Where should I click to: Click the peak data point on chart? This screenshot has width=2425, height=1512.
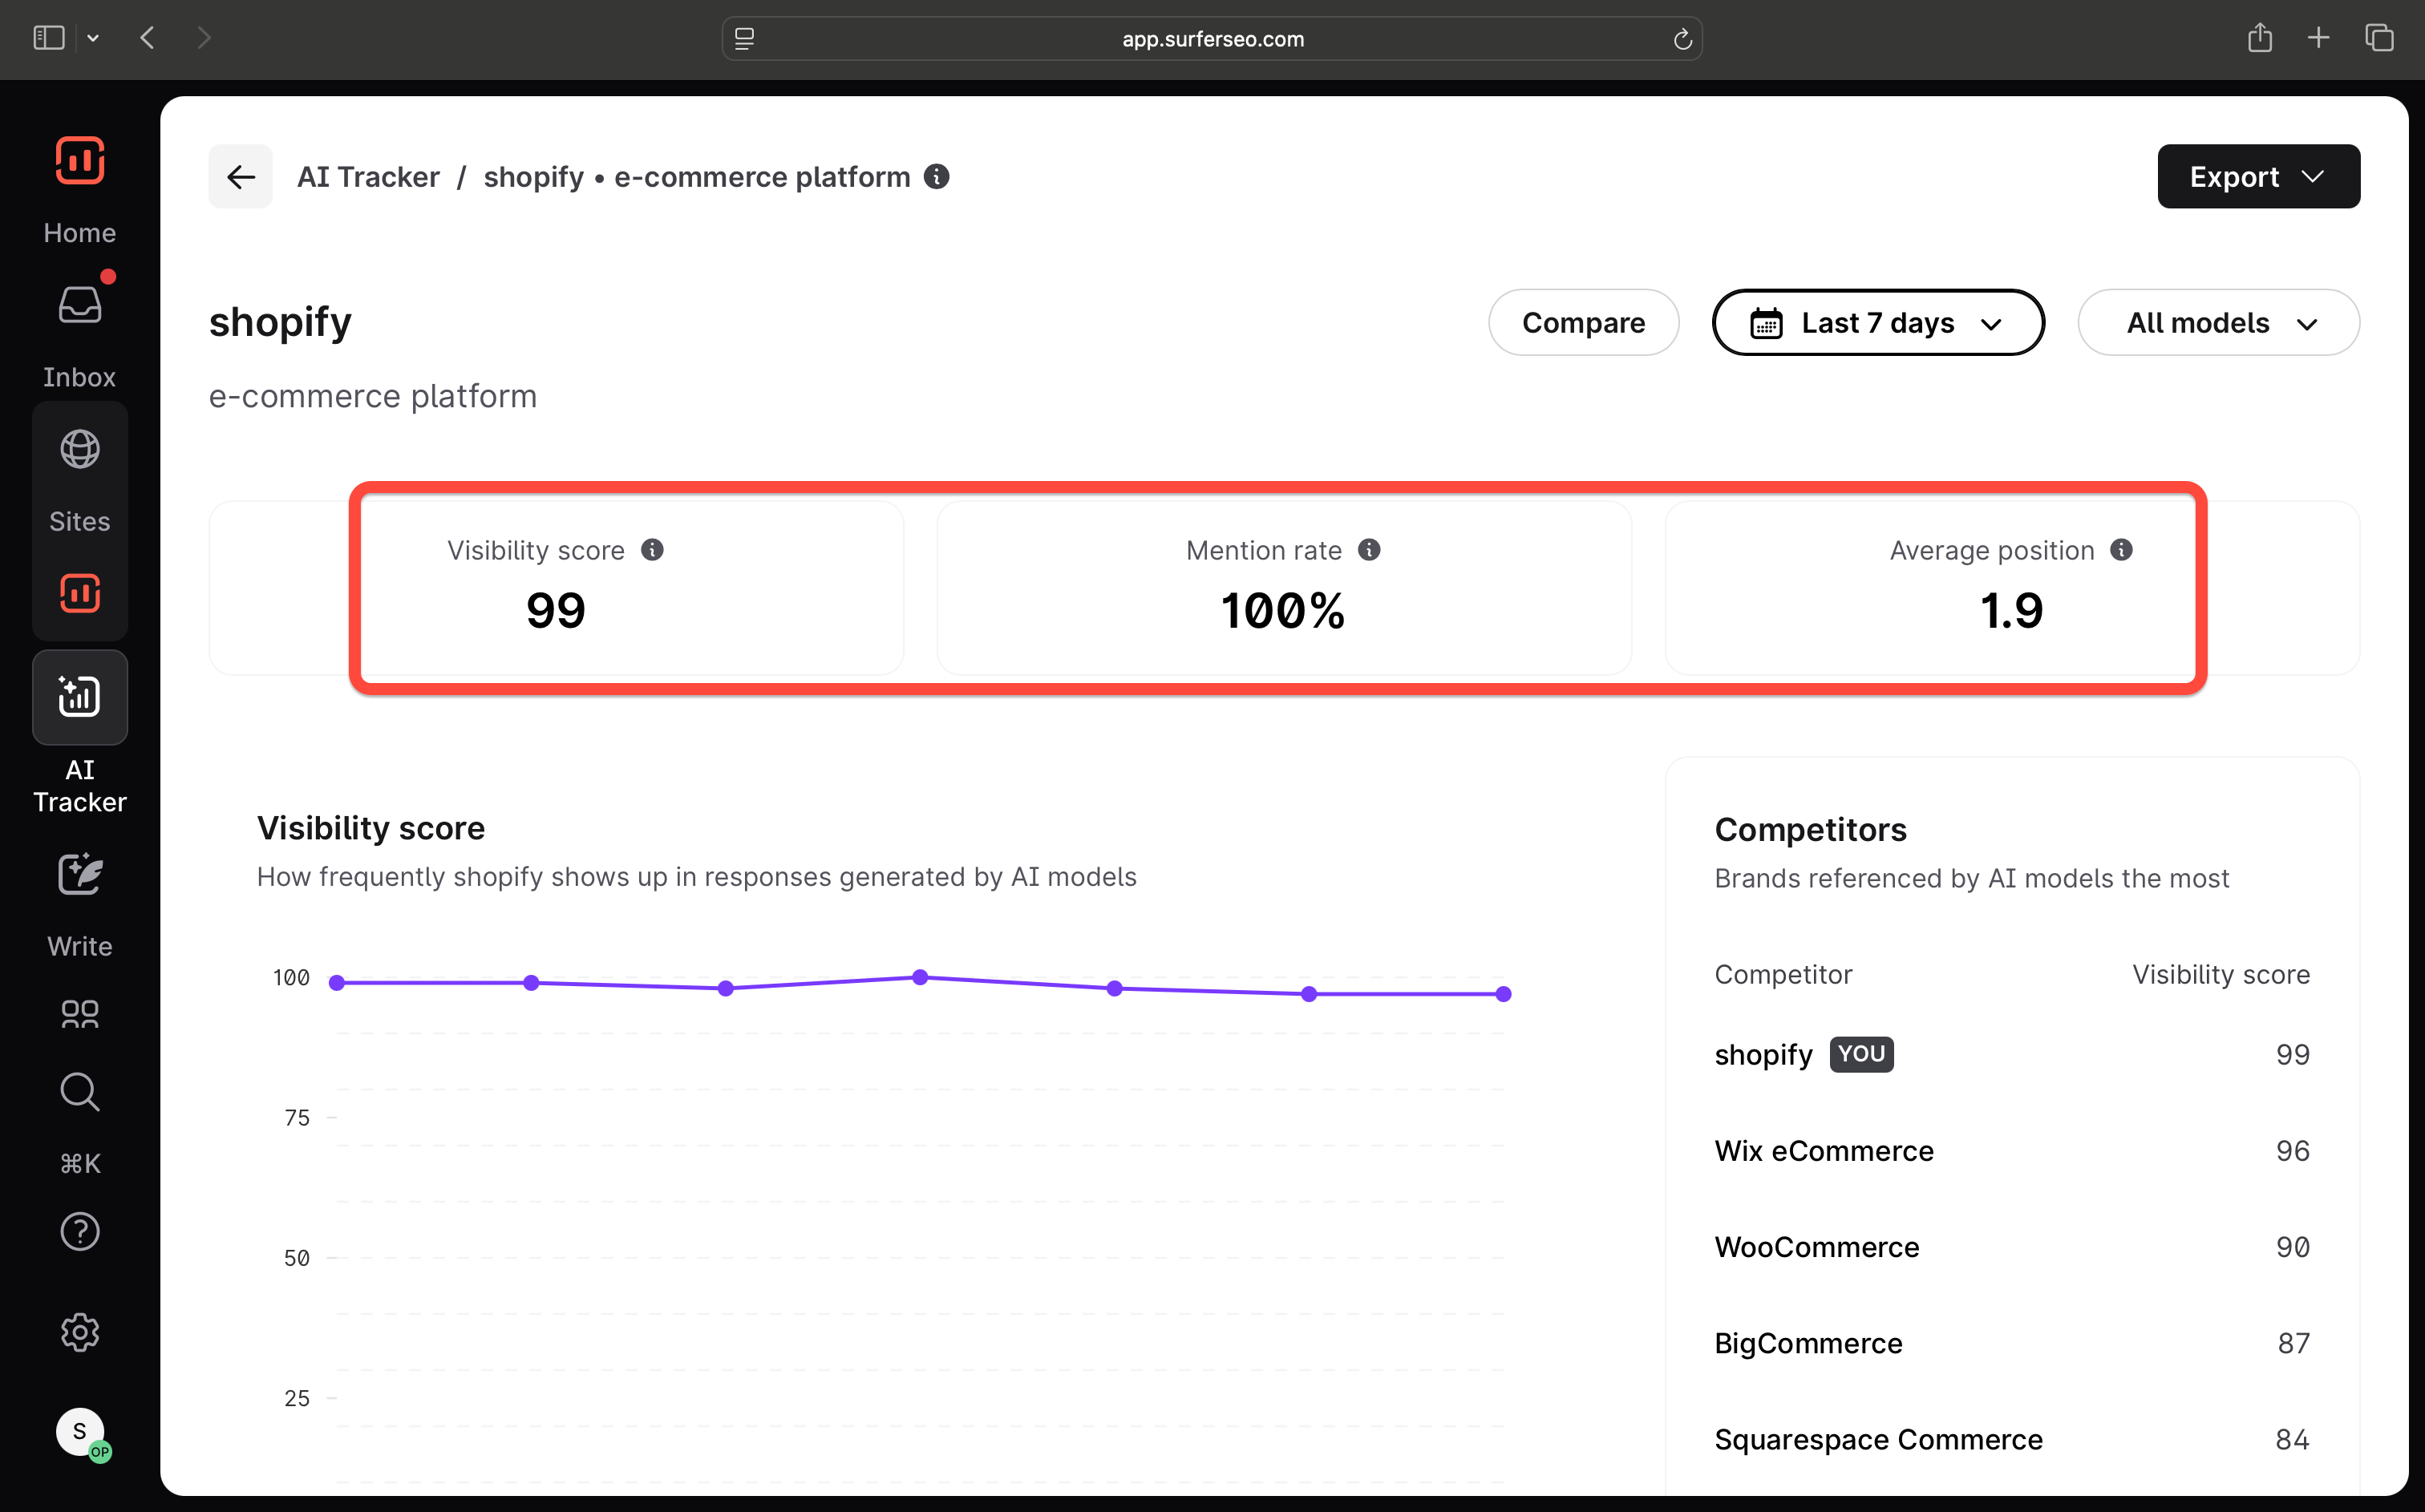coord(920,977)
